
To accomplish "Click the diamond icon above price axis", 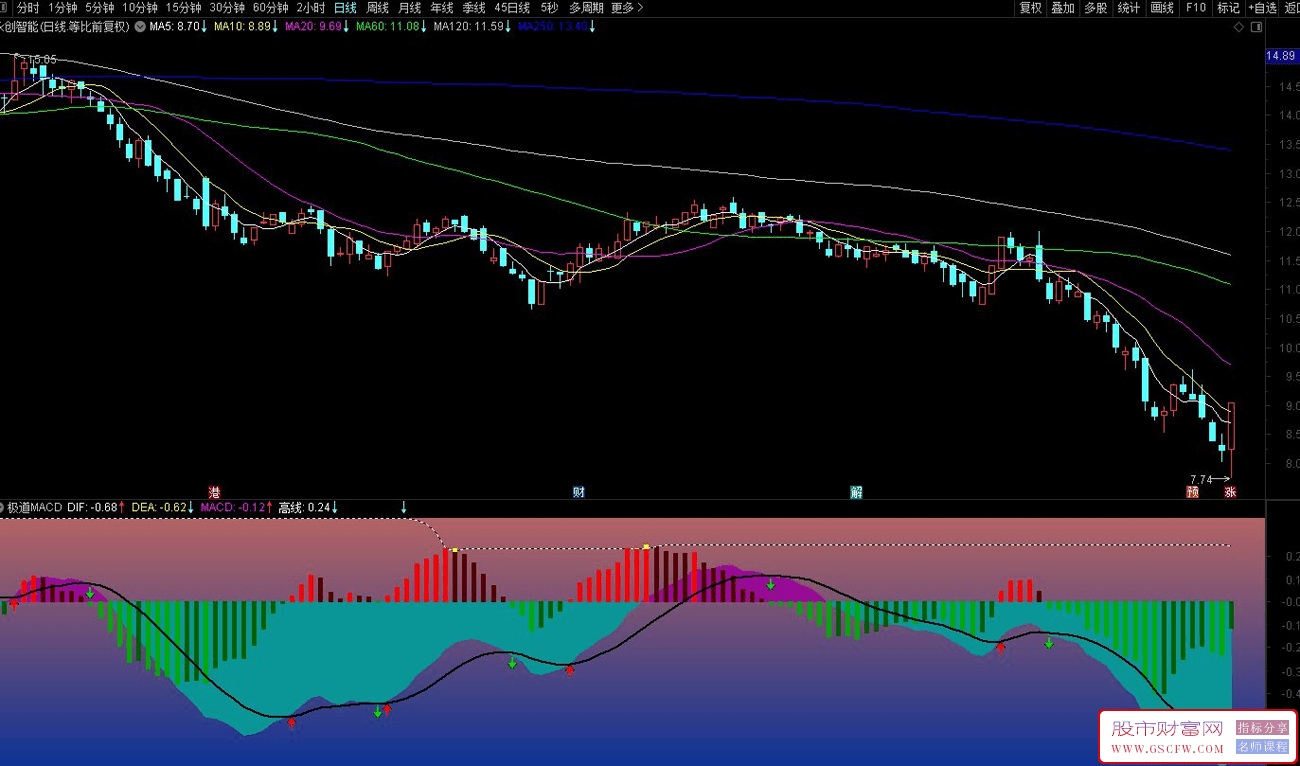I will [x=1240, y=27].
